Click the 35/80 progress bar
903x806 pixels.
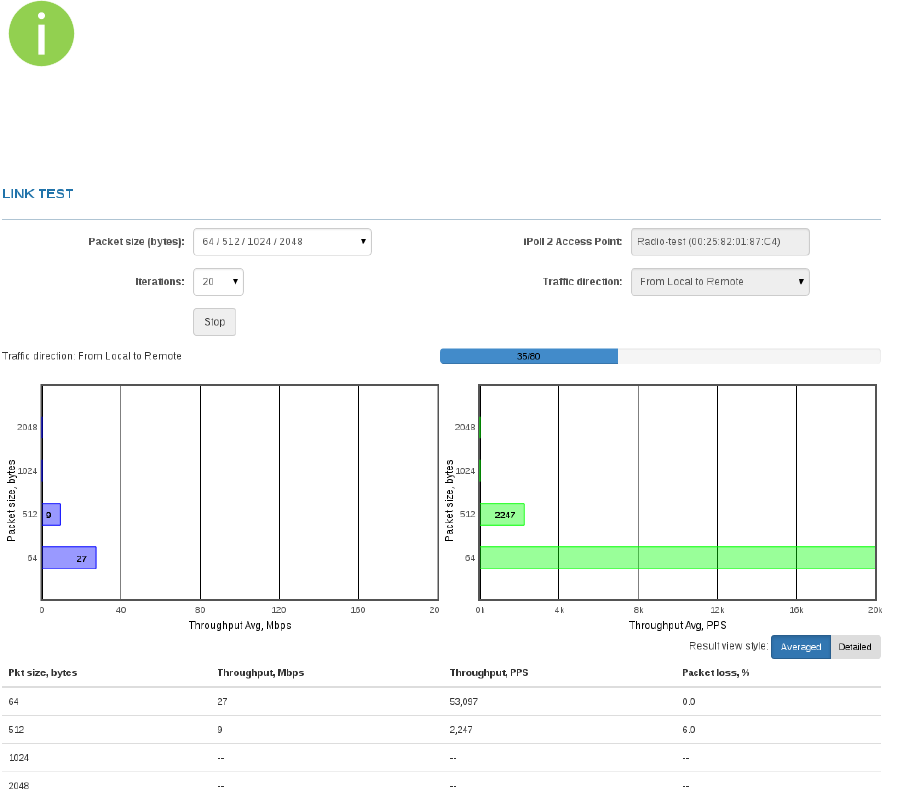(x=660, y=356)
